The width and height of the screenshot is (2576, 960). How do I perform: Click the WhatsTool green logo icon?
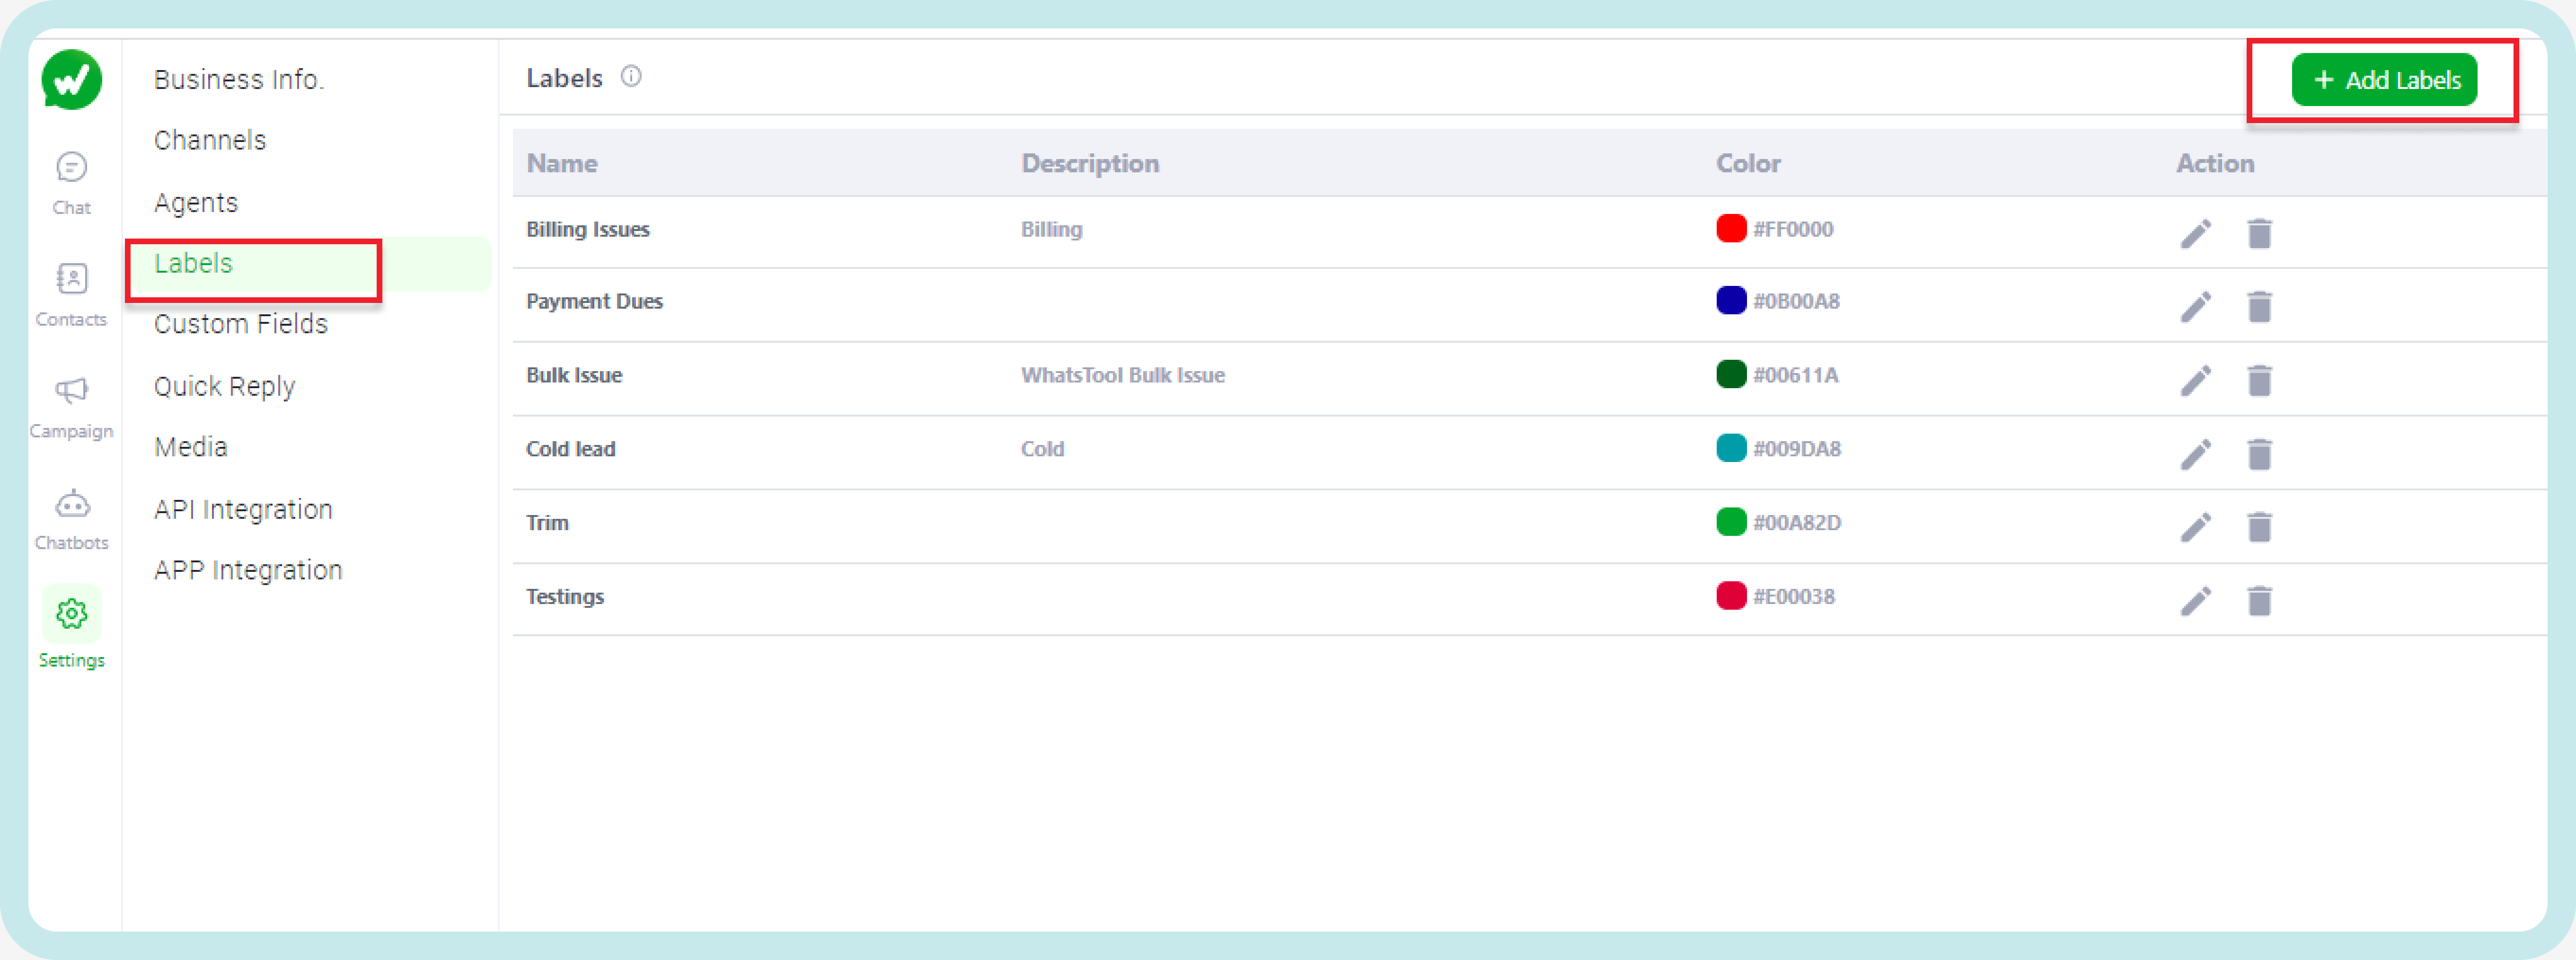point(71,79)
